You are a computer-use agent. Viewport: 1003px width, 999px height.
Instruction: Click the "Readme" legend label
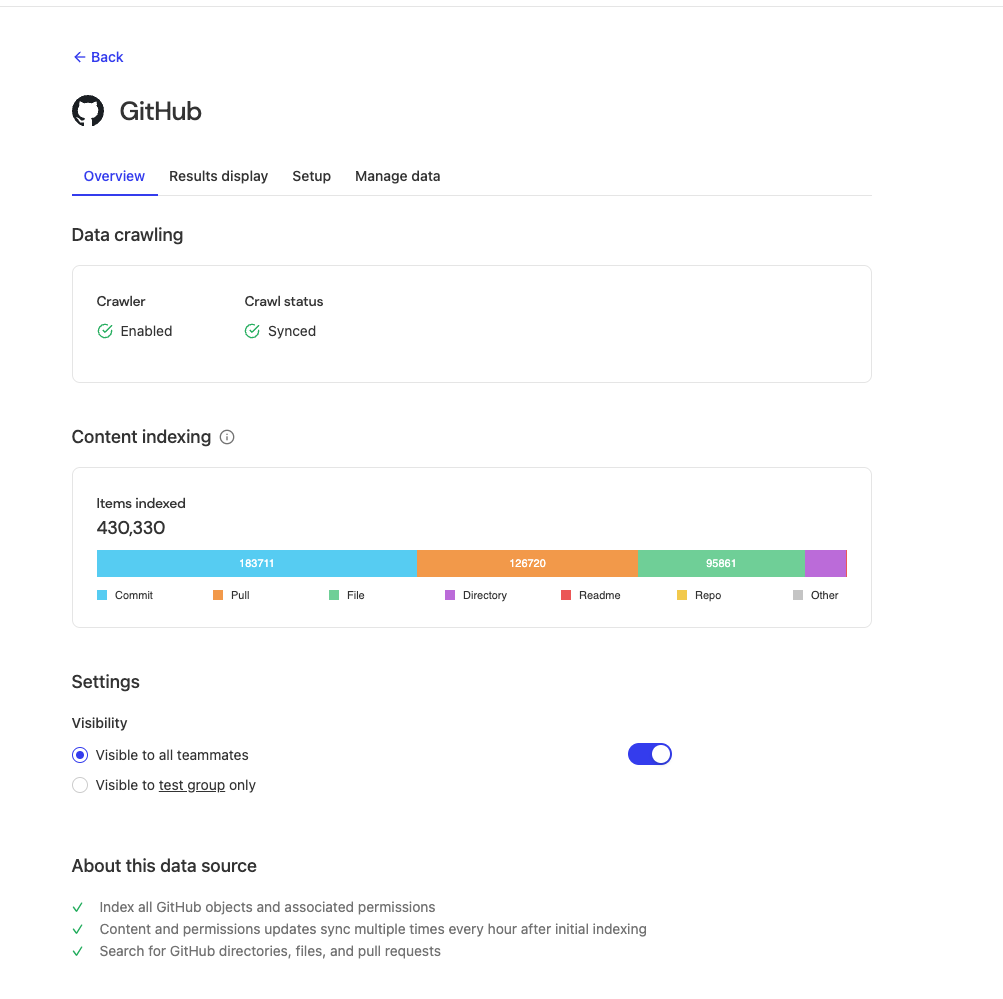tap(599, 595)
